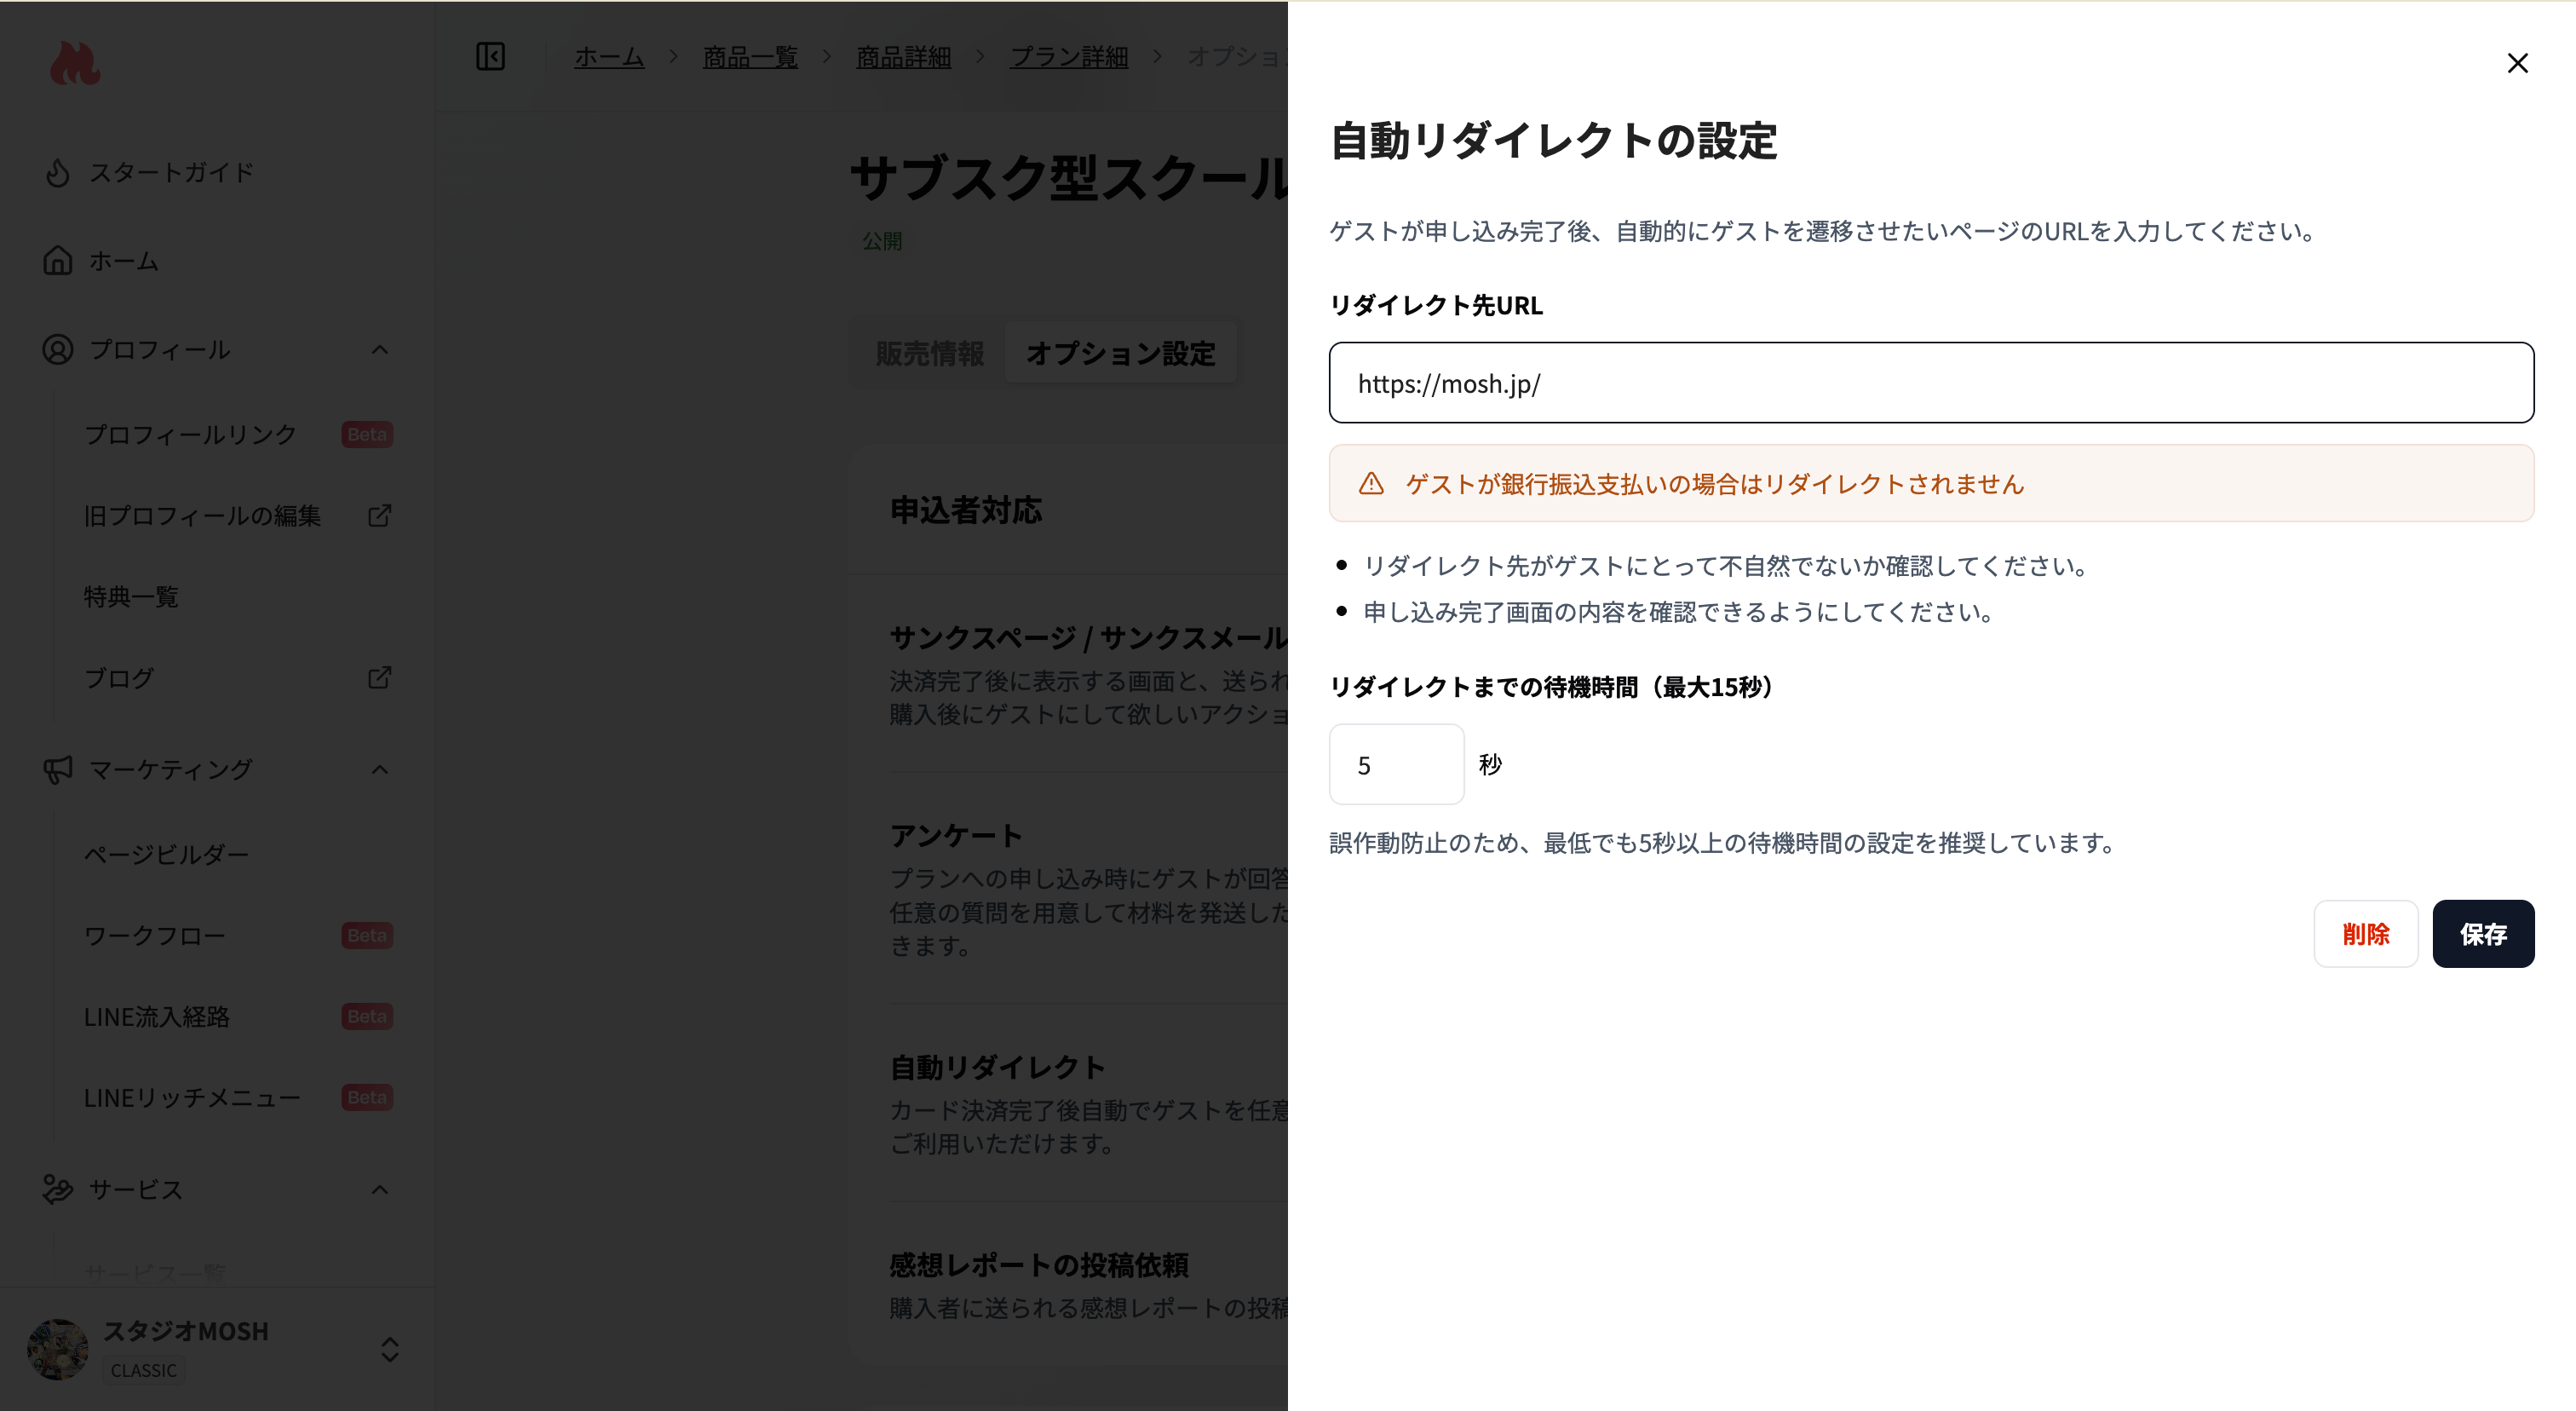Open 特典一覧 in sidebar

131,596
